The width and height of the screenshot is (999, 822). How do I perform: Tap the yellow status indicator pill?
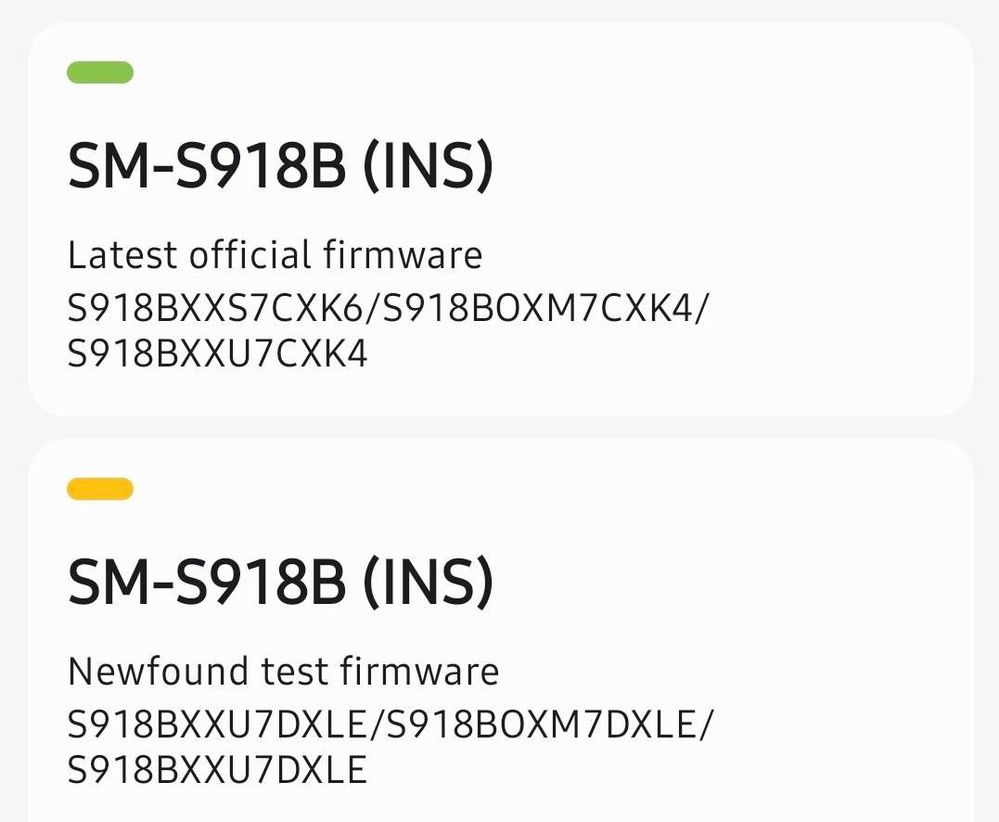(x=100, y=489)
